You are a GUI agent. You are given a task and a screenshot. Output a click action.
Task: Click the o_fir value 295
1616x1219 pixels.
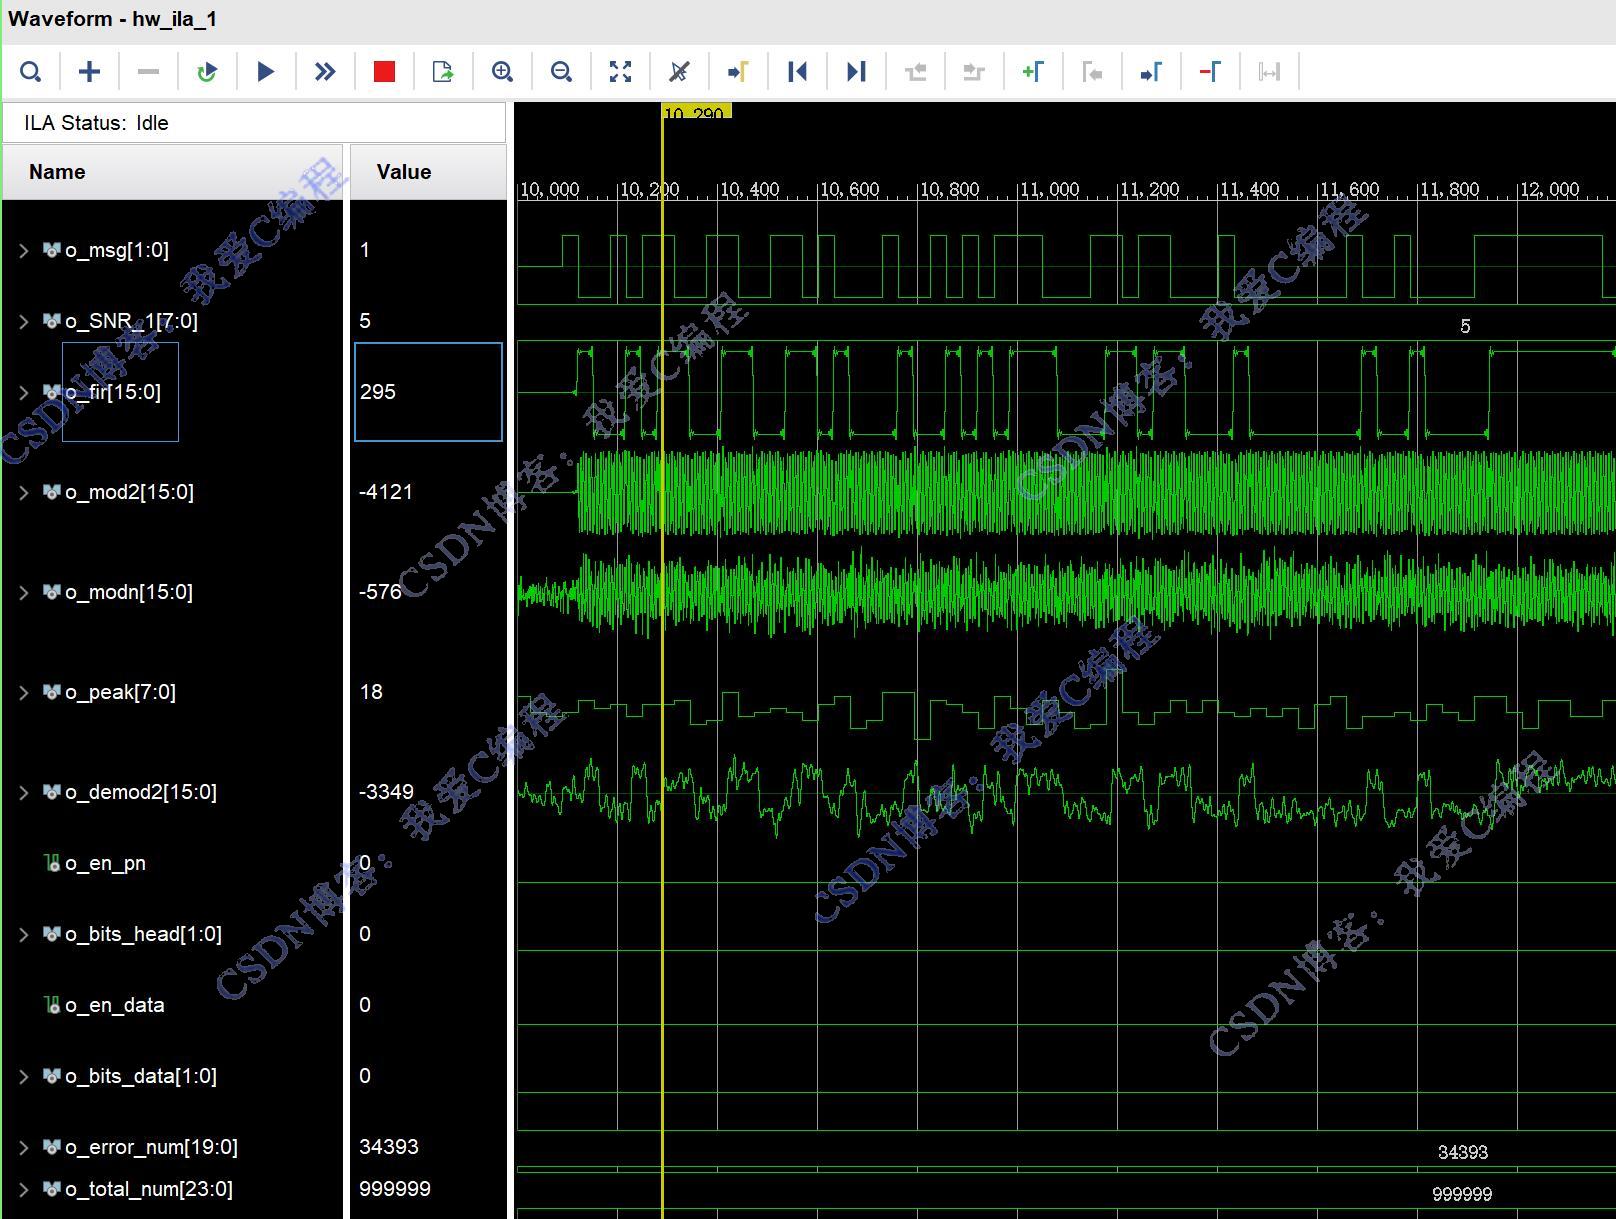(x=378, y=392)
